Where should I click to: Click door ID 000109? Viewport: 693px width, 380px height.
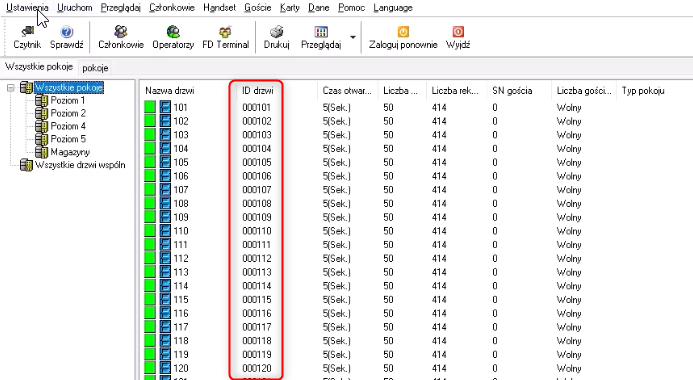(257, 217)
